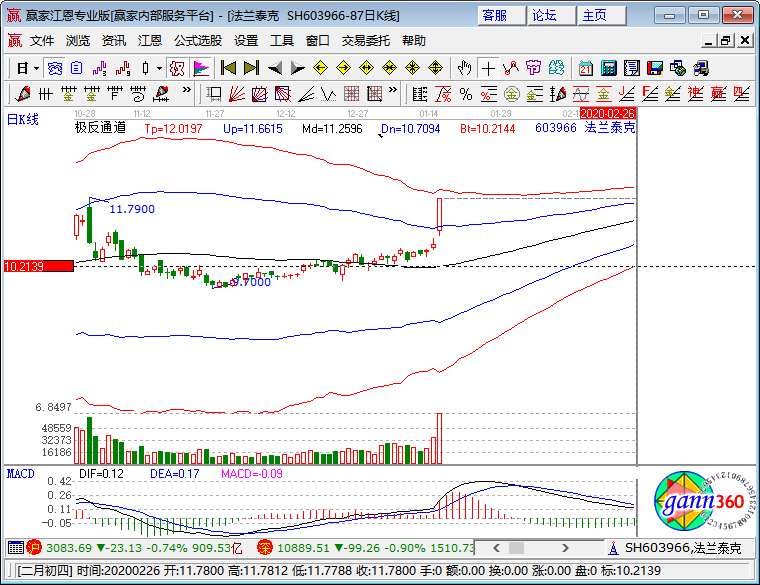Click the status bar scrollbar thumb
760x585 pixels.
[516, 548]
